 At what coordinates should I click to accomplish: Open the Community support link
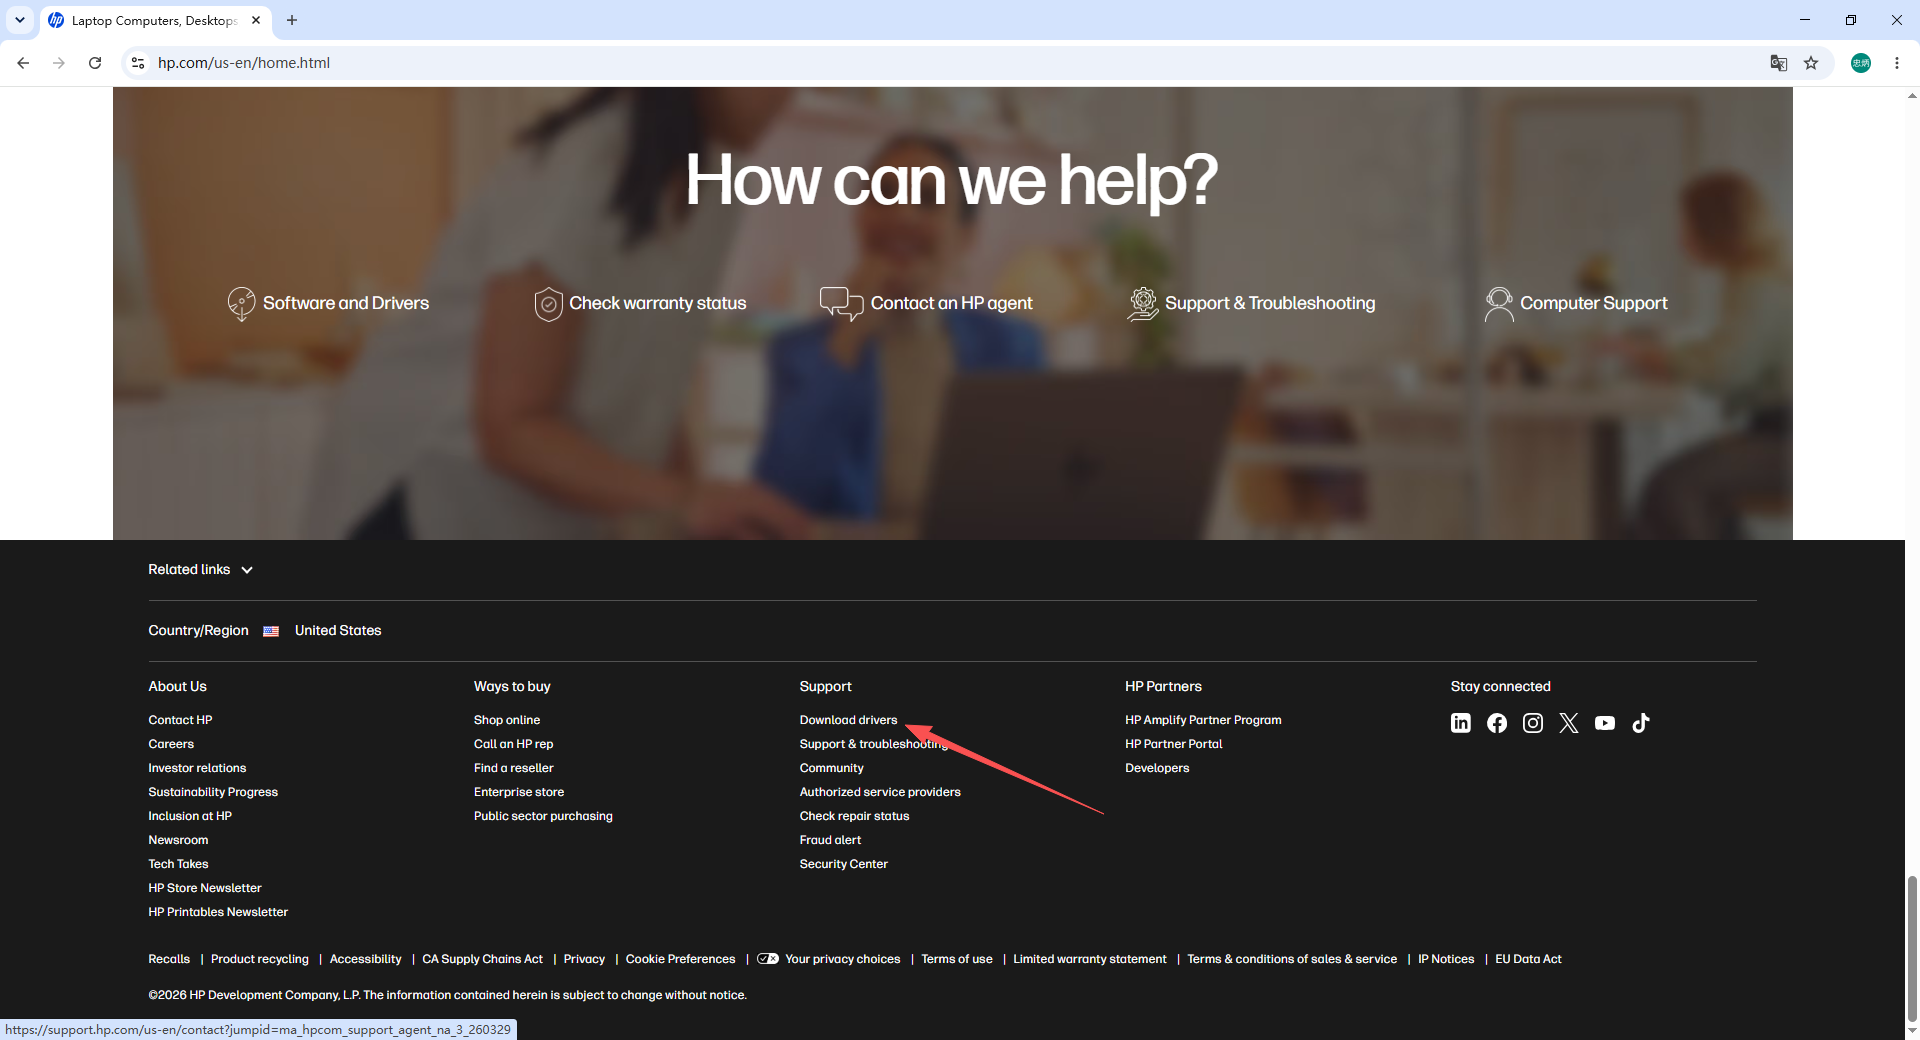[x=831, y=768]
